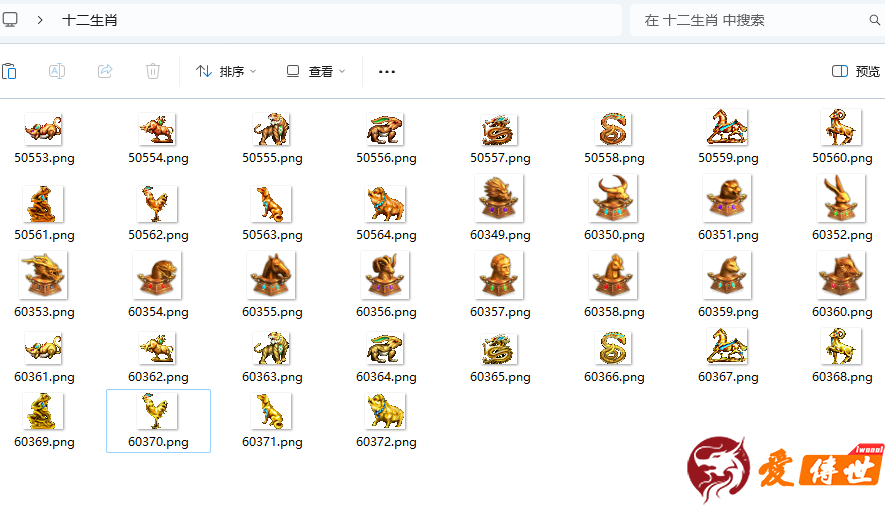885x517 pixels.
Task: Toggle the 预览 preview pane
Action: [x=856, y=72]
